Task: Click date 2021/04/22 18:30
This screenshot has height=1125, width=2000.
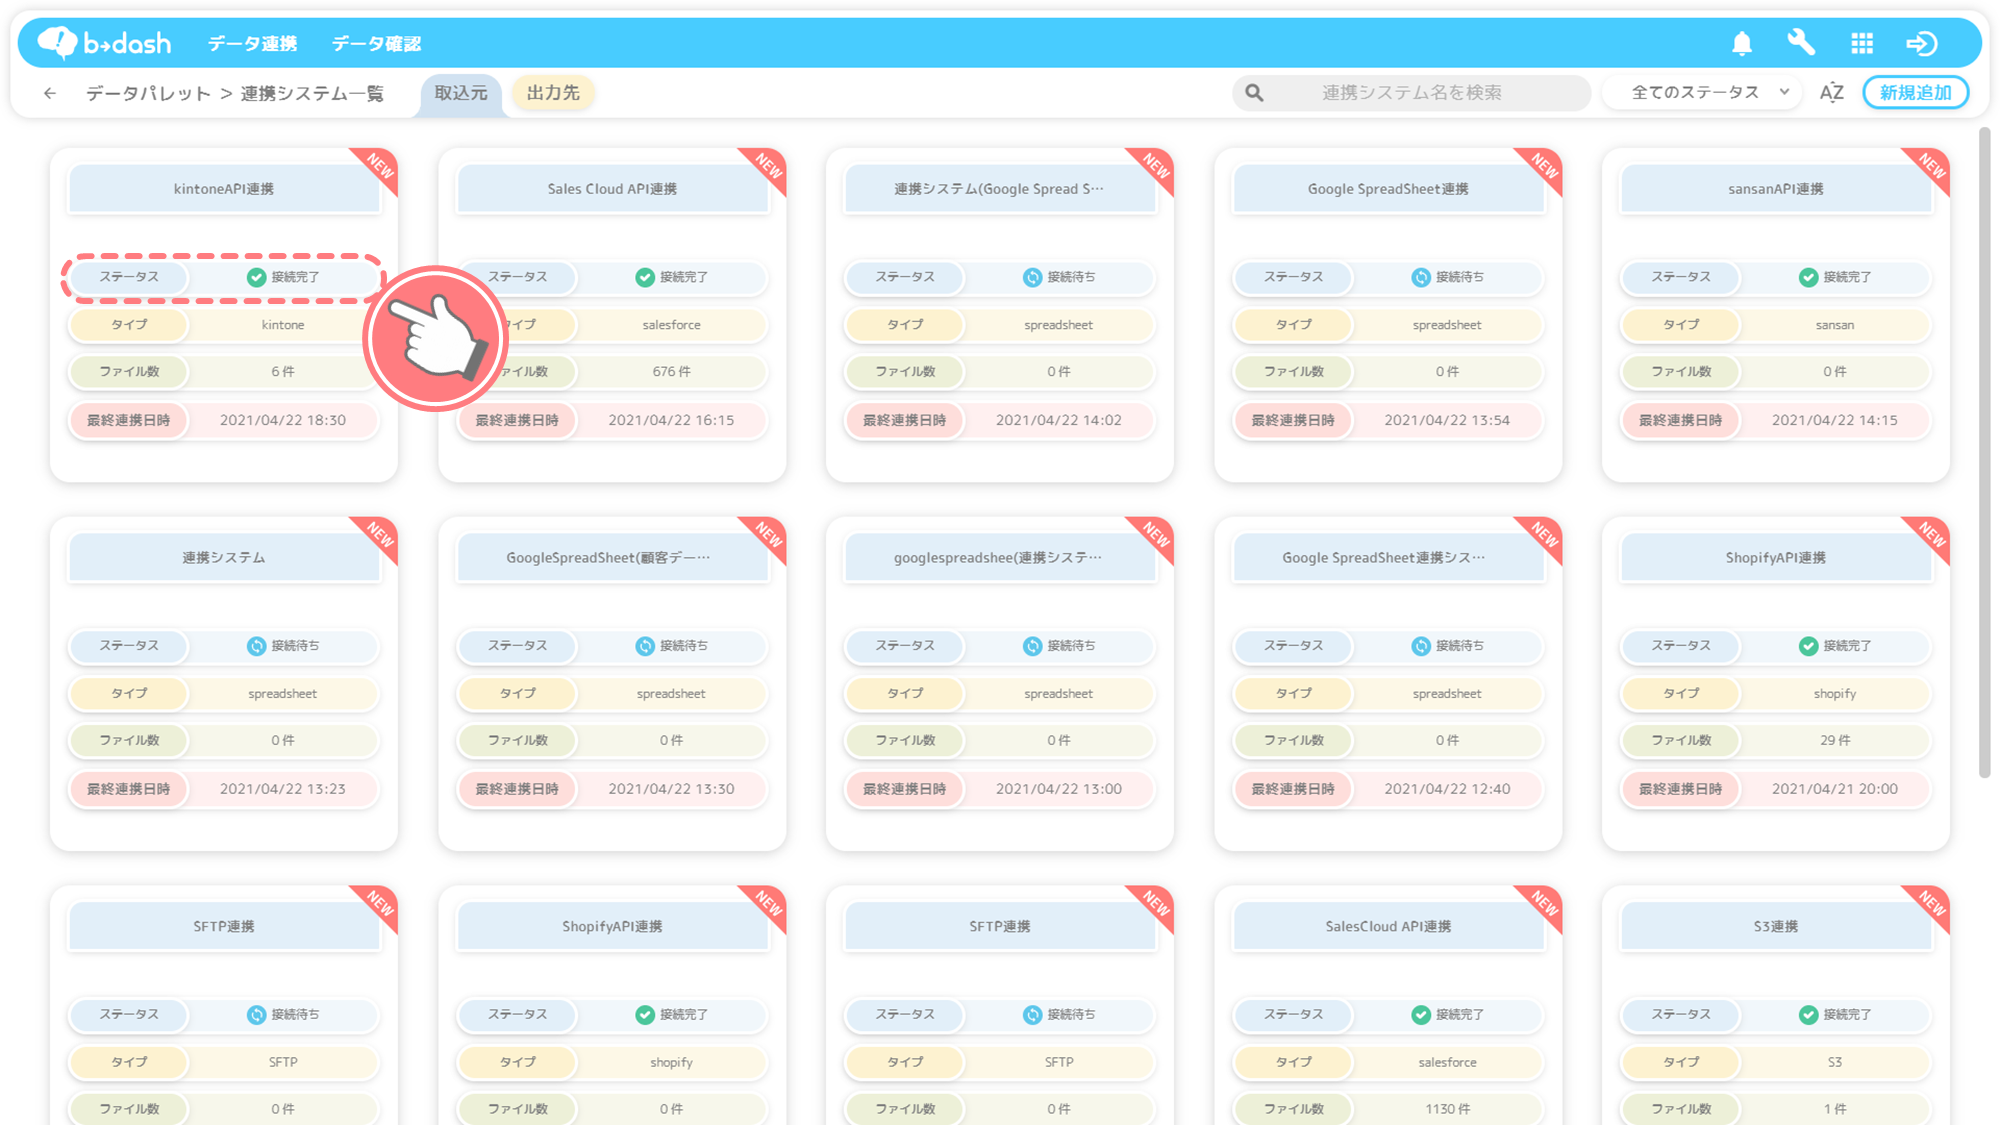Action: pos(283,420)
